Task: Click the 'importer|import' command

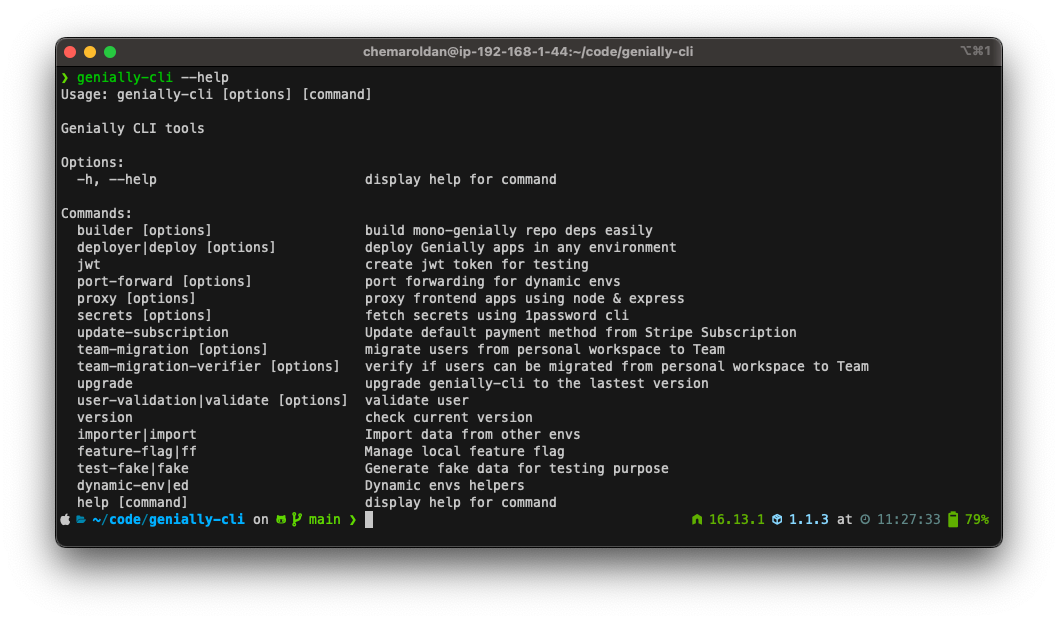Action: pyautogui.click(x=136, y=435)
